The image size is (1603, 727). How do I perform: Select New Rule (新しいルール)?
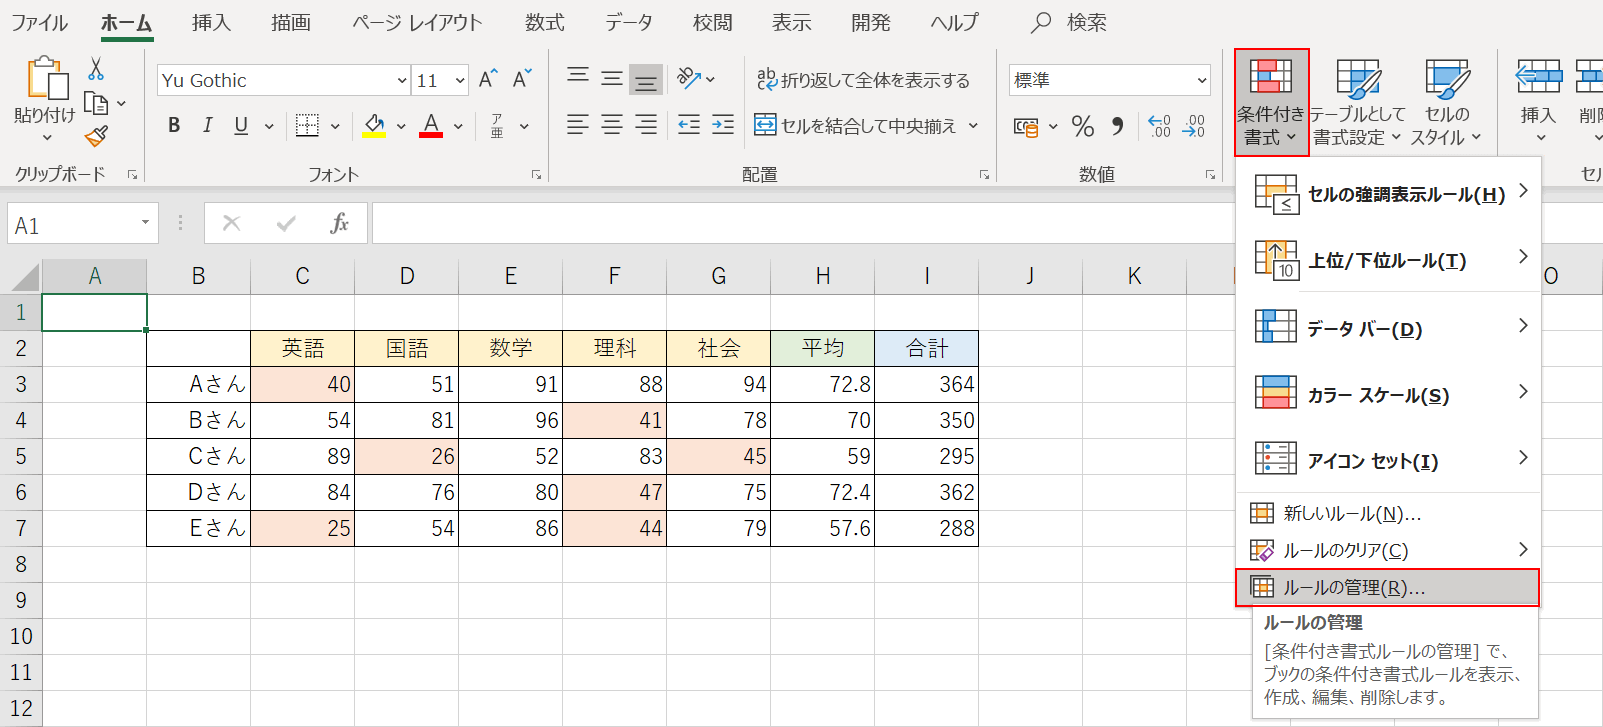coord(1390,513)
